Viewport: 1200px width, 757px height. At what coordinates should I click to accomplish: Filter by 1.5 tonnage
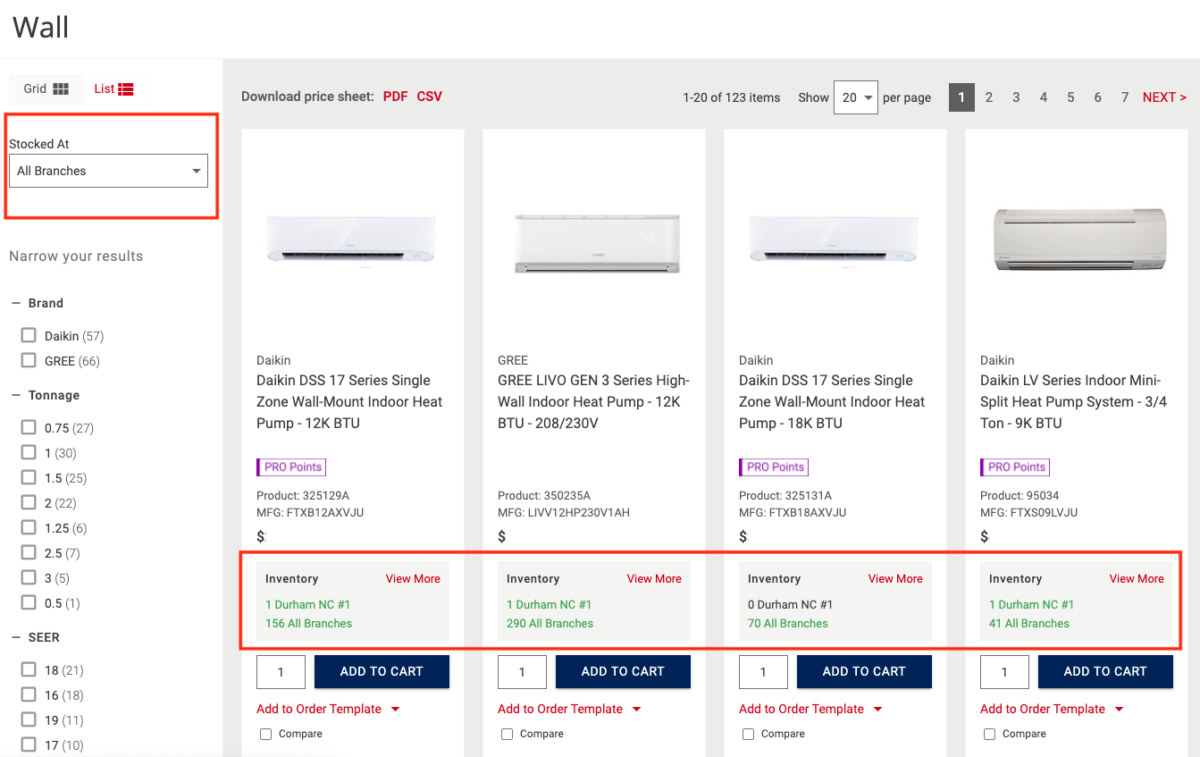coord(27,478)
